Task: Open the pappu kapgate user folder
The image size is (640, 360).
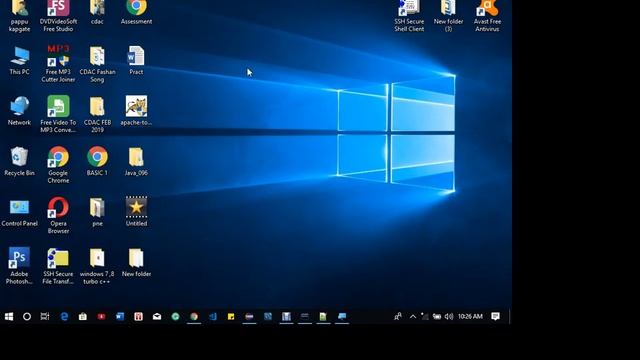Action: pyautogui.click(x=19, y=16)
